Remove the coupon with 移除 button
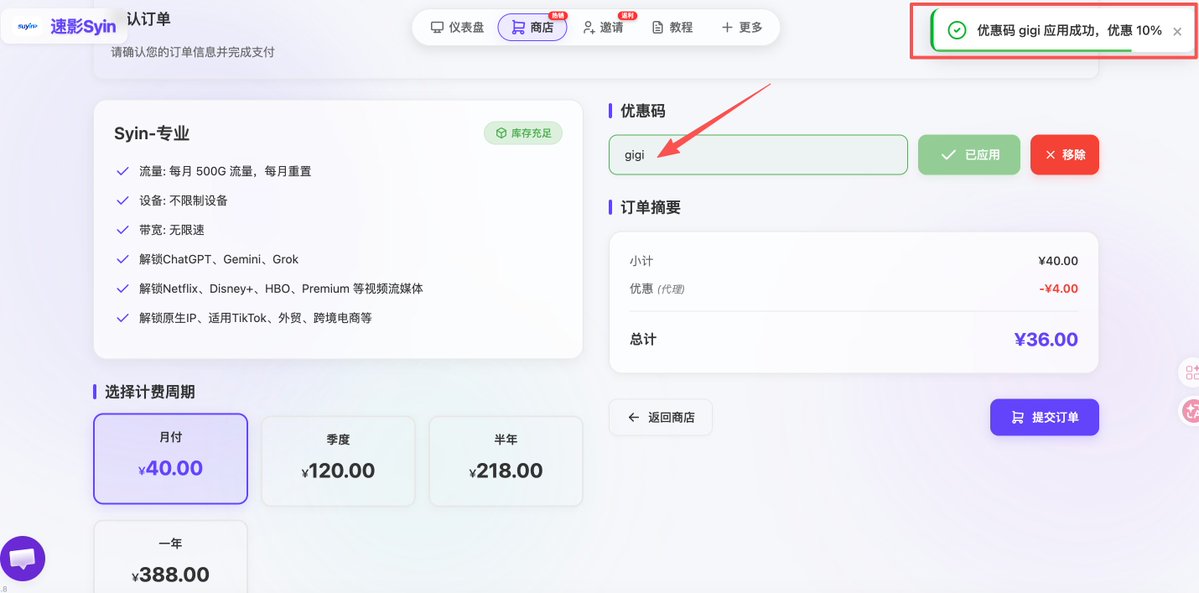Screen dimensions: 1199x593 click(1064, 155)
